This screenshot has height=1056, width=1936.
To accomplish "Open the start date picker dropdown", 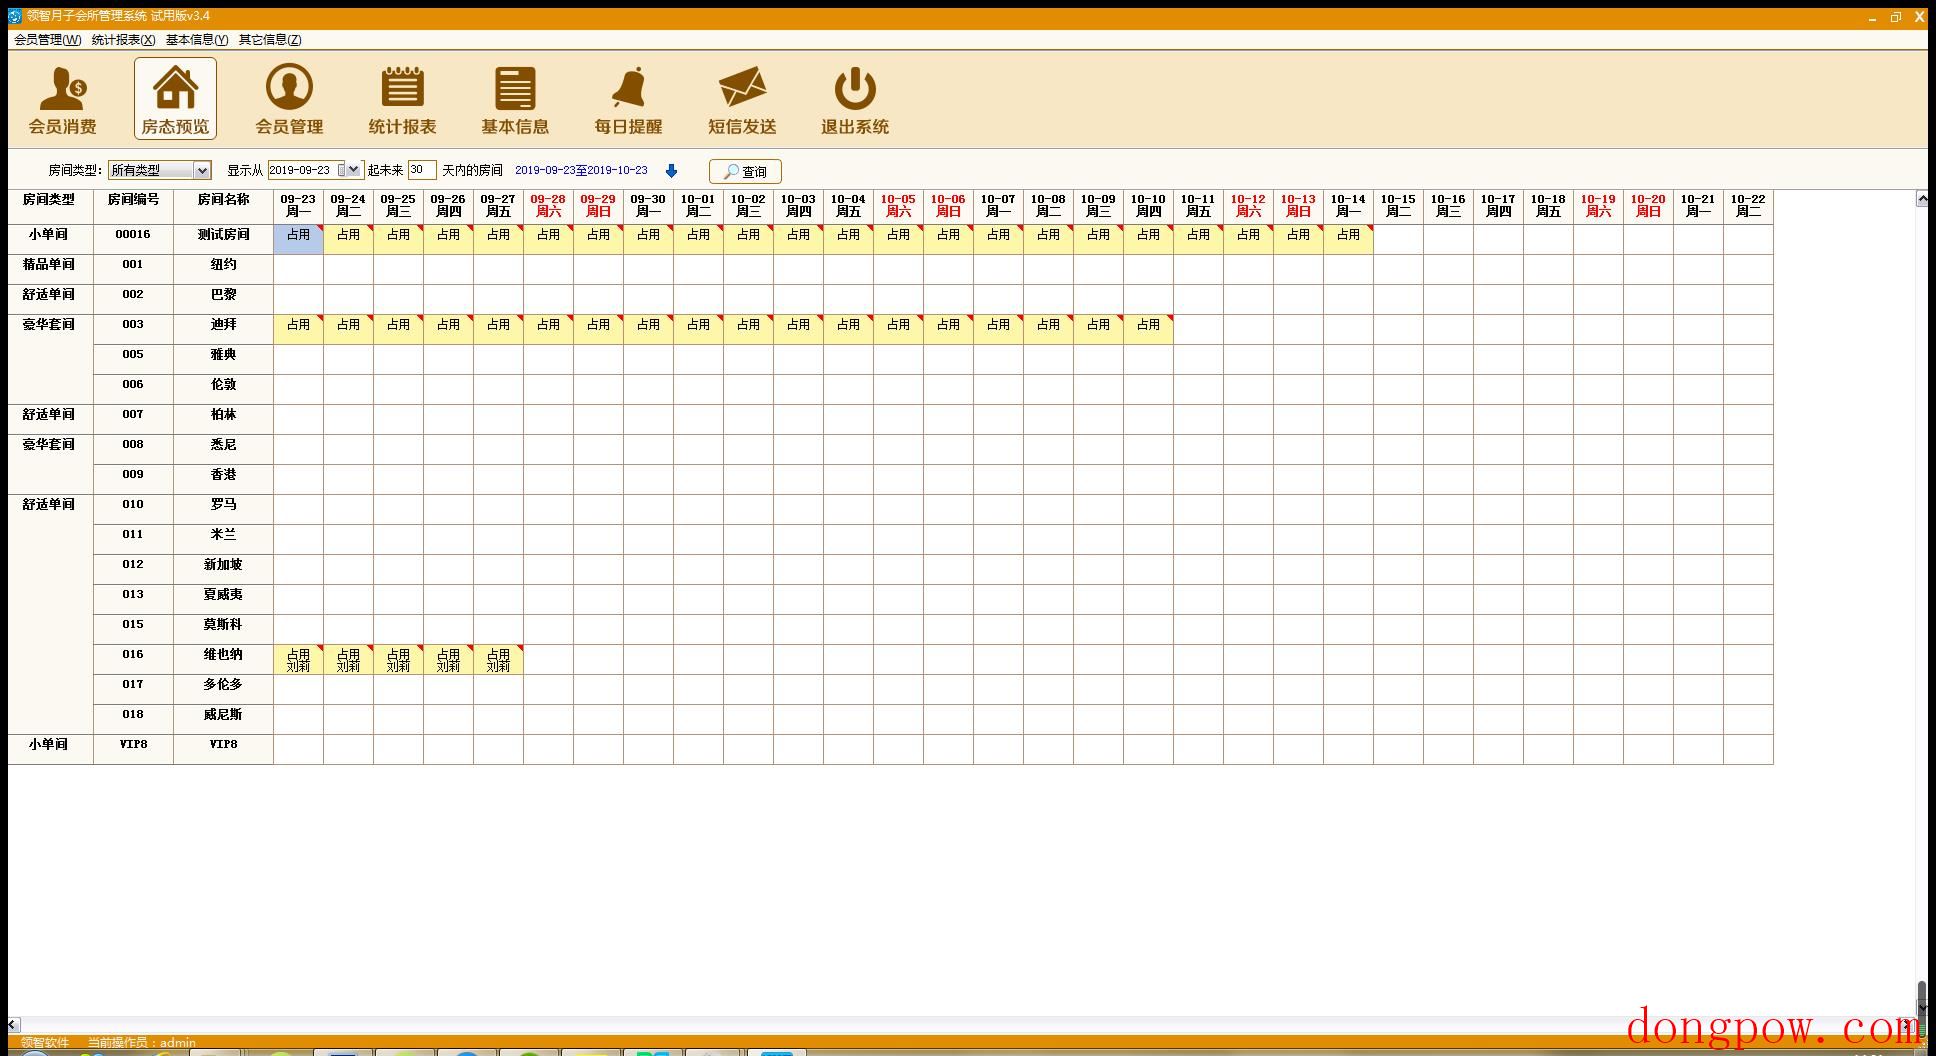I will pyautogui.click(x=353, y=170).
